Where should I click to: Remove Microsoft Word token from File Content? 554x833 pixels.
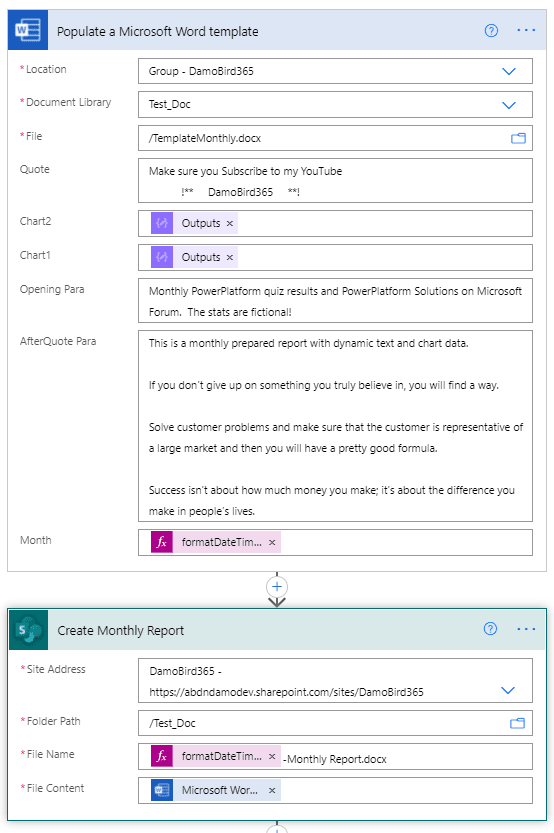click(x=272, y=790)
